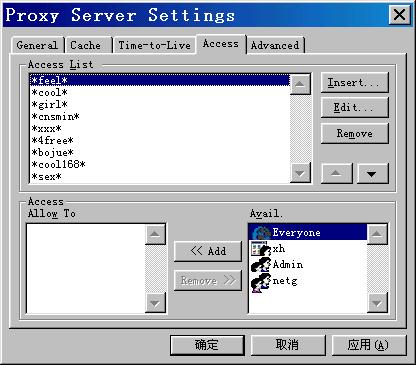Select the *cool168* entry
Image resolution: width=416 pixels, height=365 pixels.
160,164
